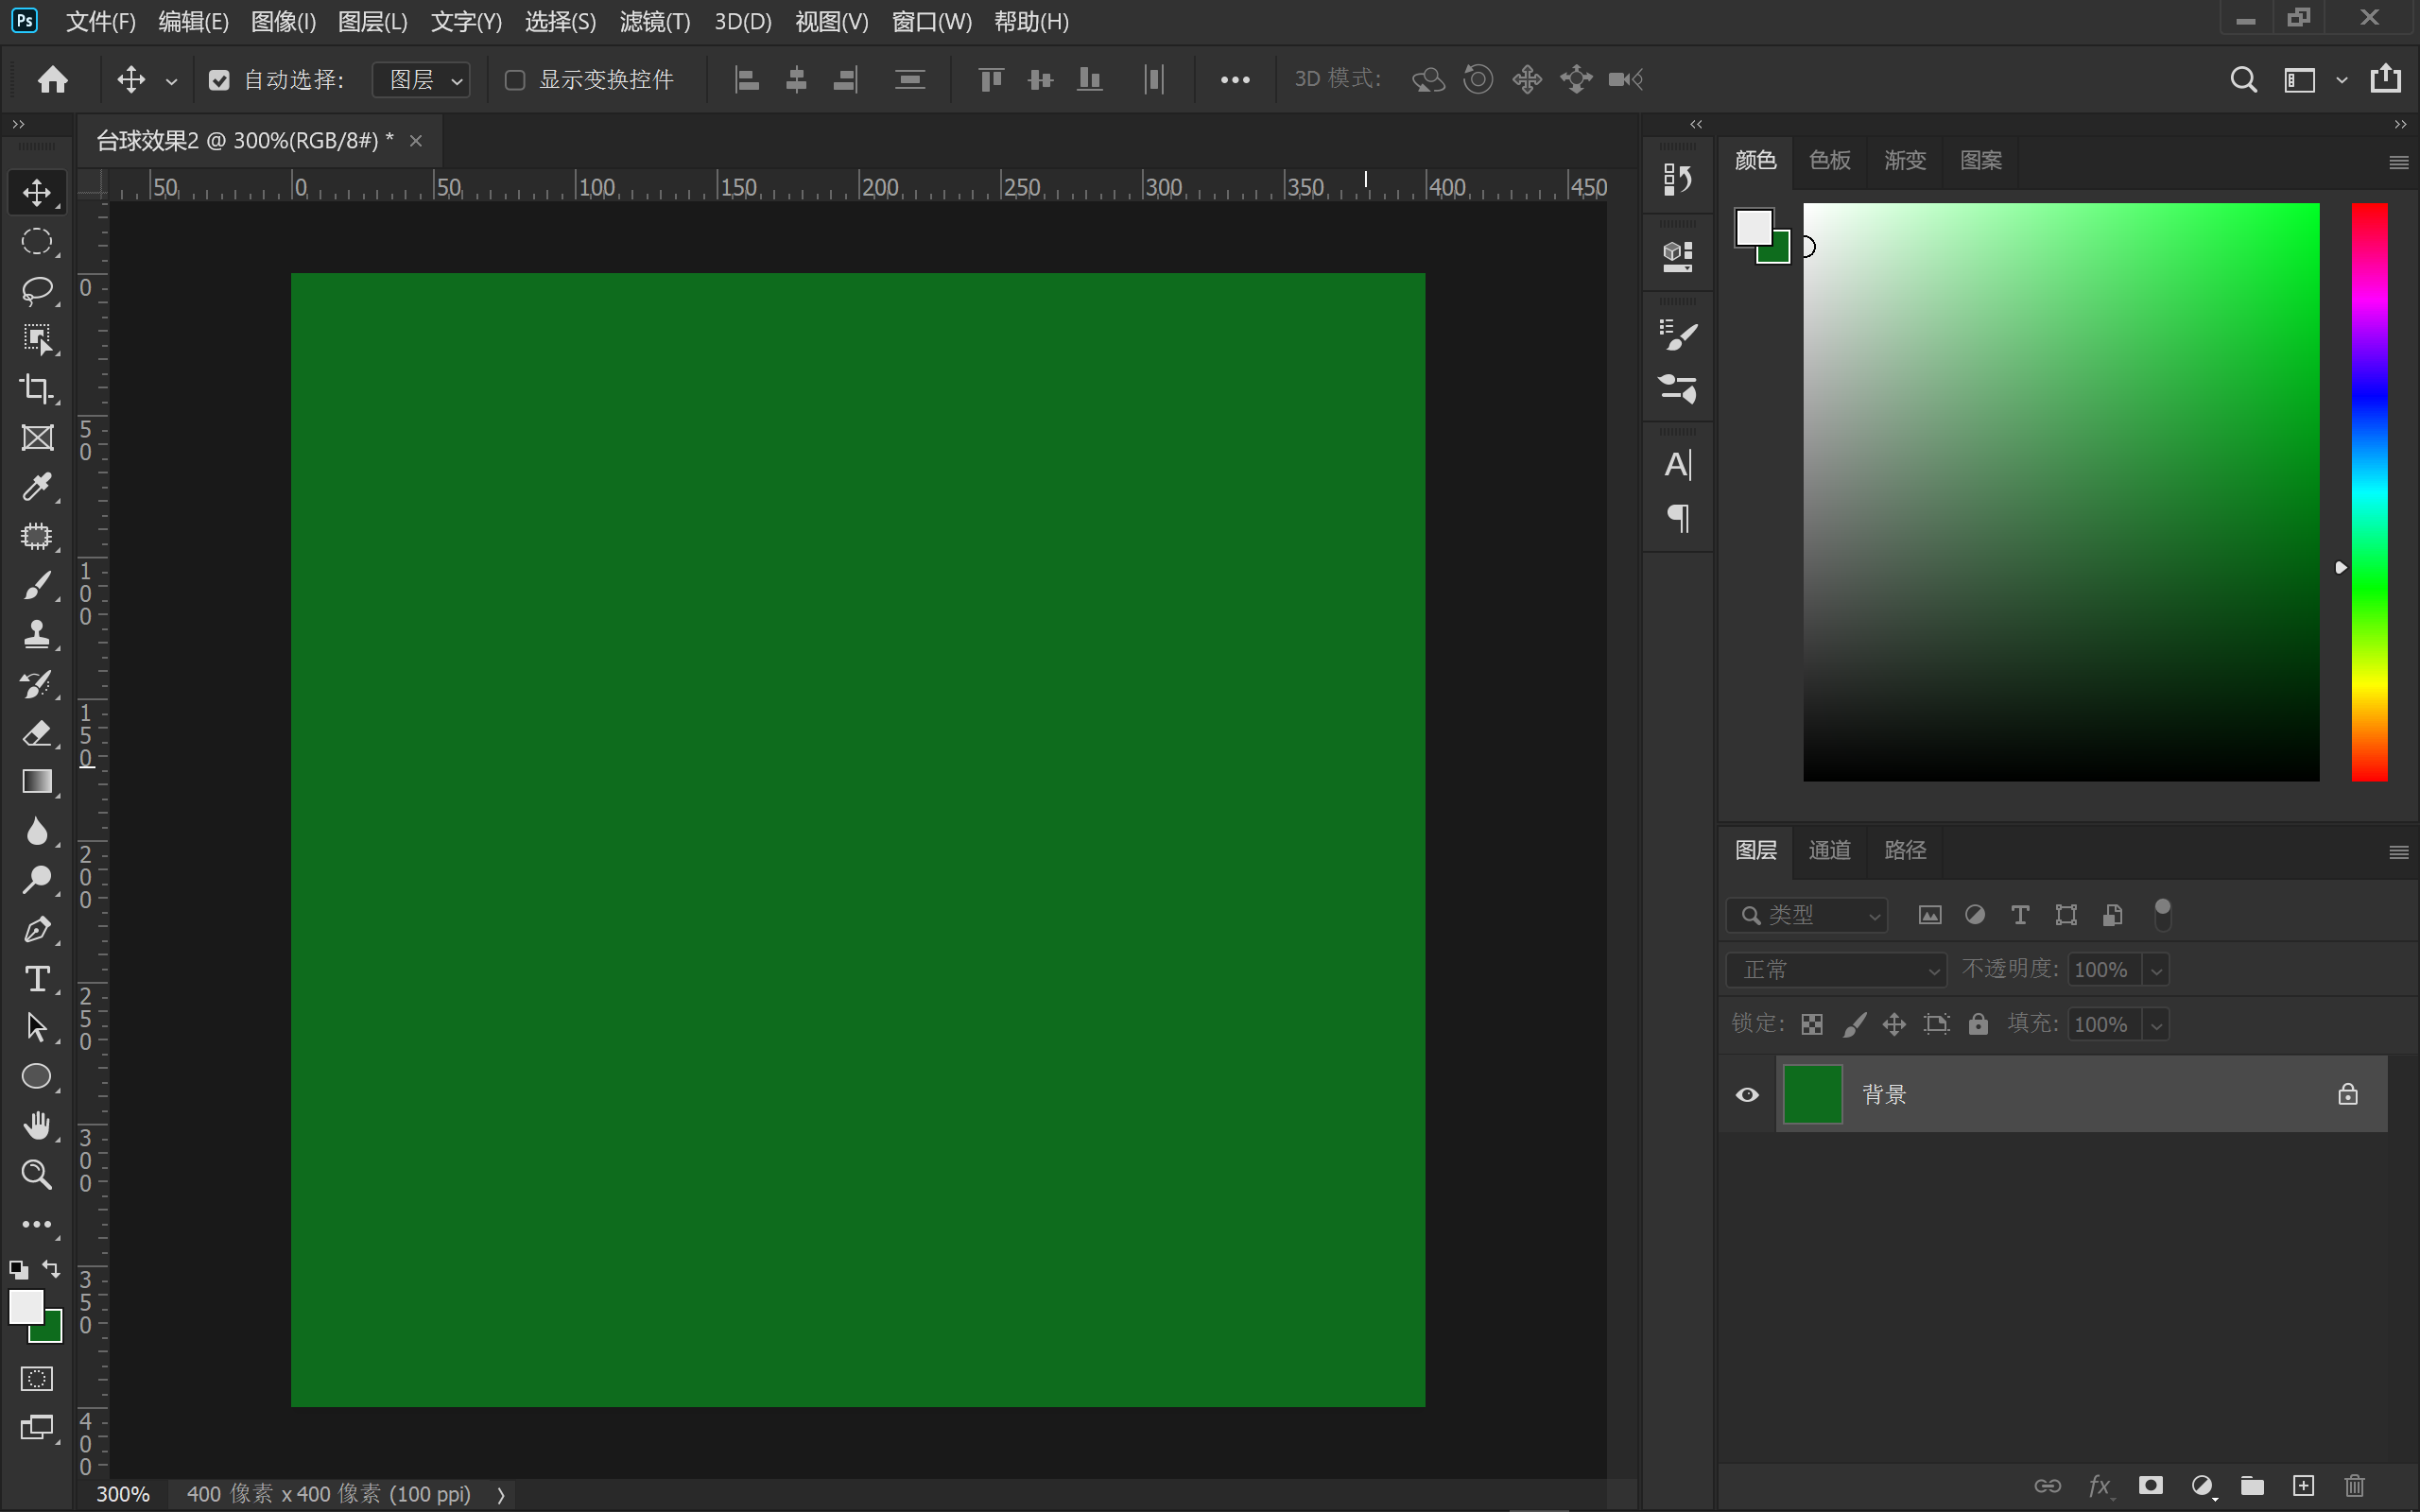Switch to the 通道 tab

pyautogui.click(x=1829, y=851)
